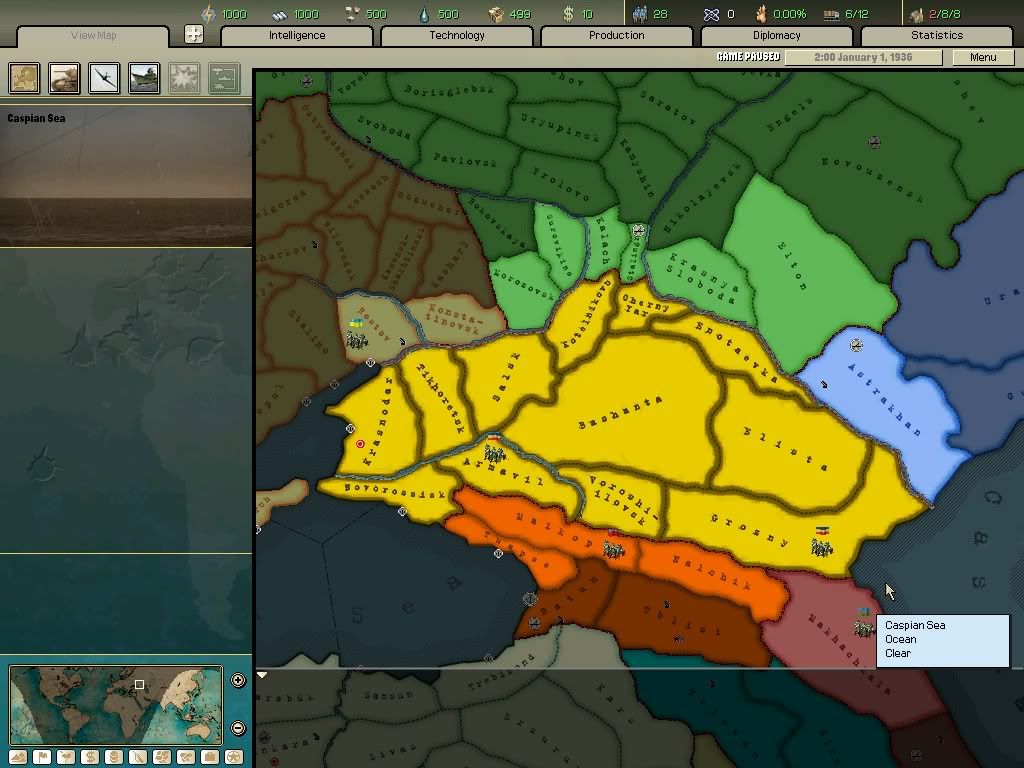Select the army unit in Rostov
Screen dimensions: 1024x768
357,334
